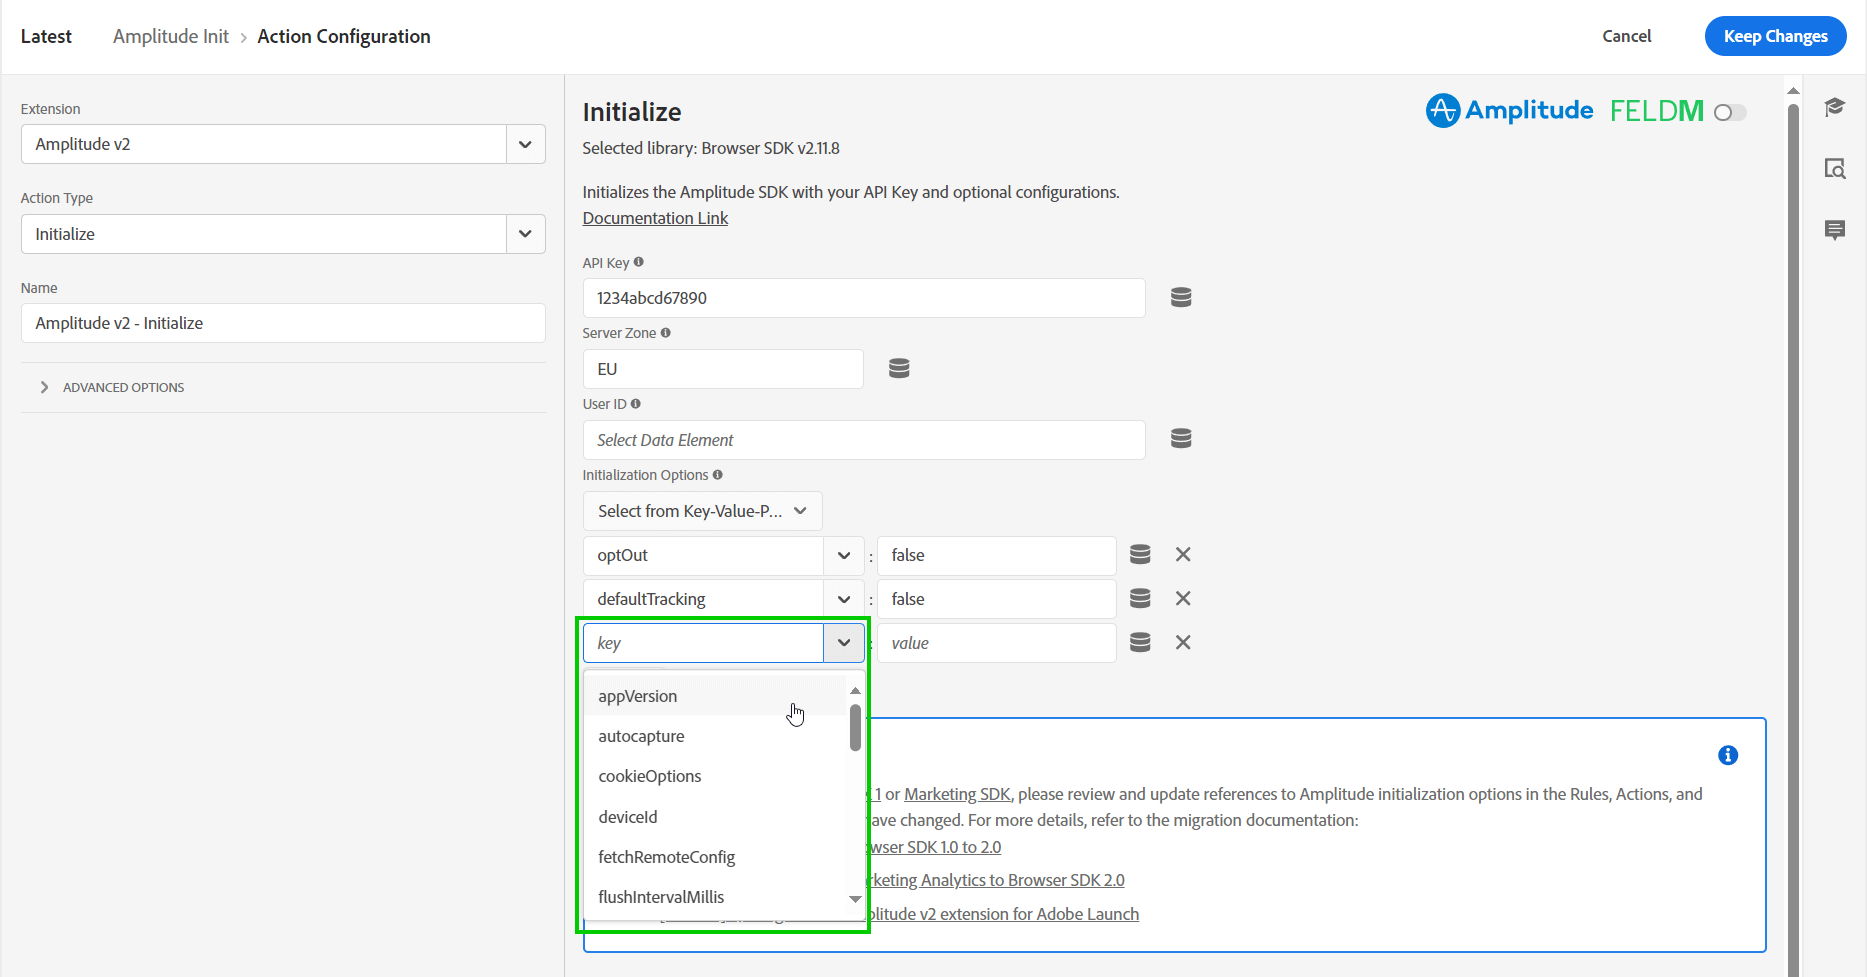Image resolution: width=1867 pixels, height=977 pixels.
Task: Select deviceId from the key list
Action: [715, 817]
